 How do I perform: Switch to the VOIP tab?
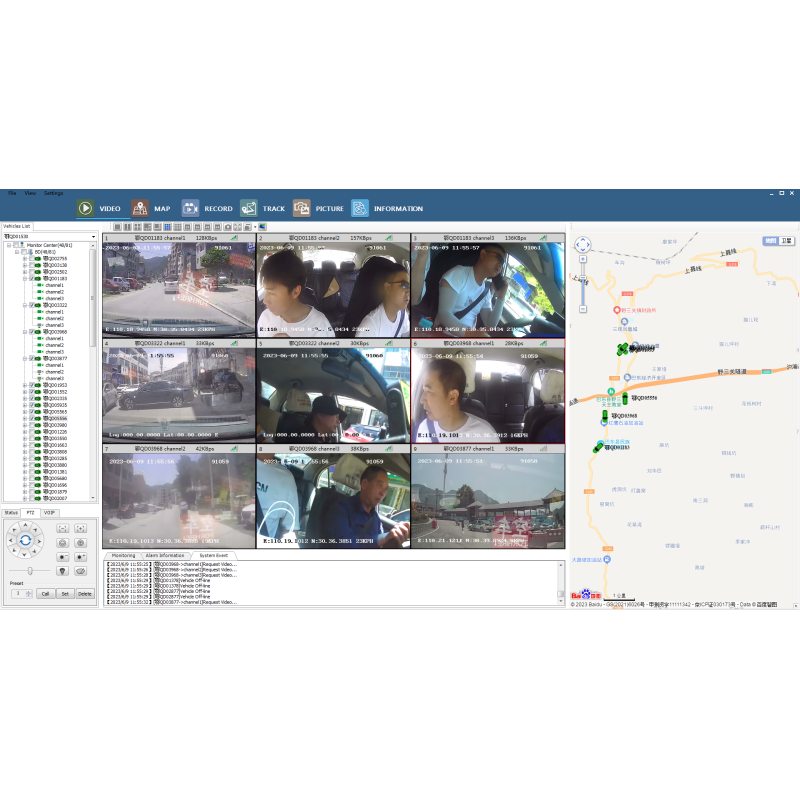49,513
